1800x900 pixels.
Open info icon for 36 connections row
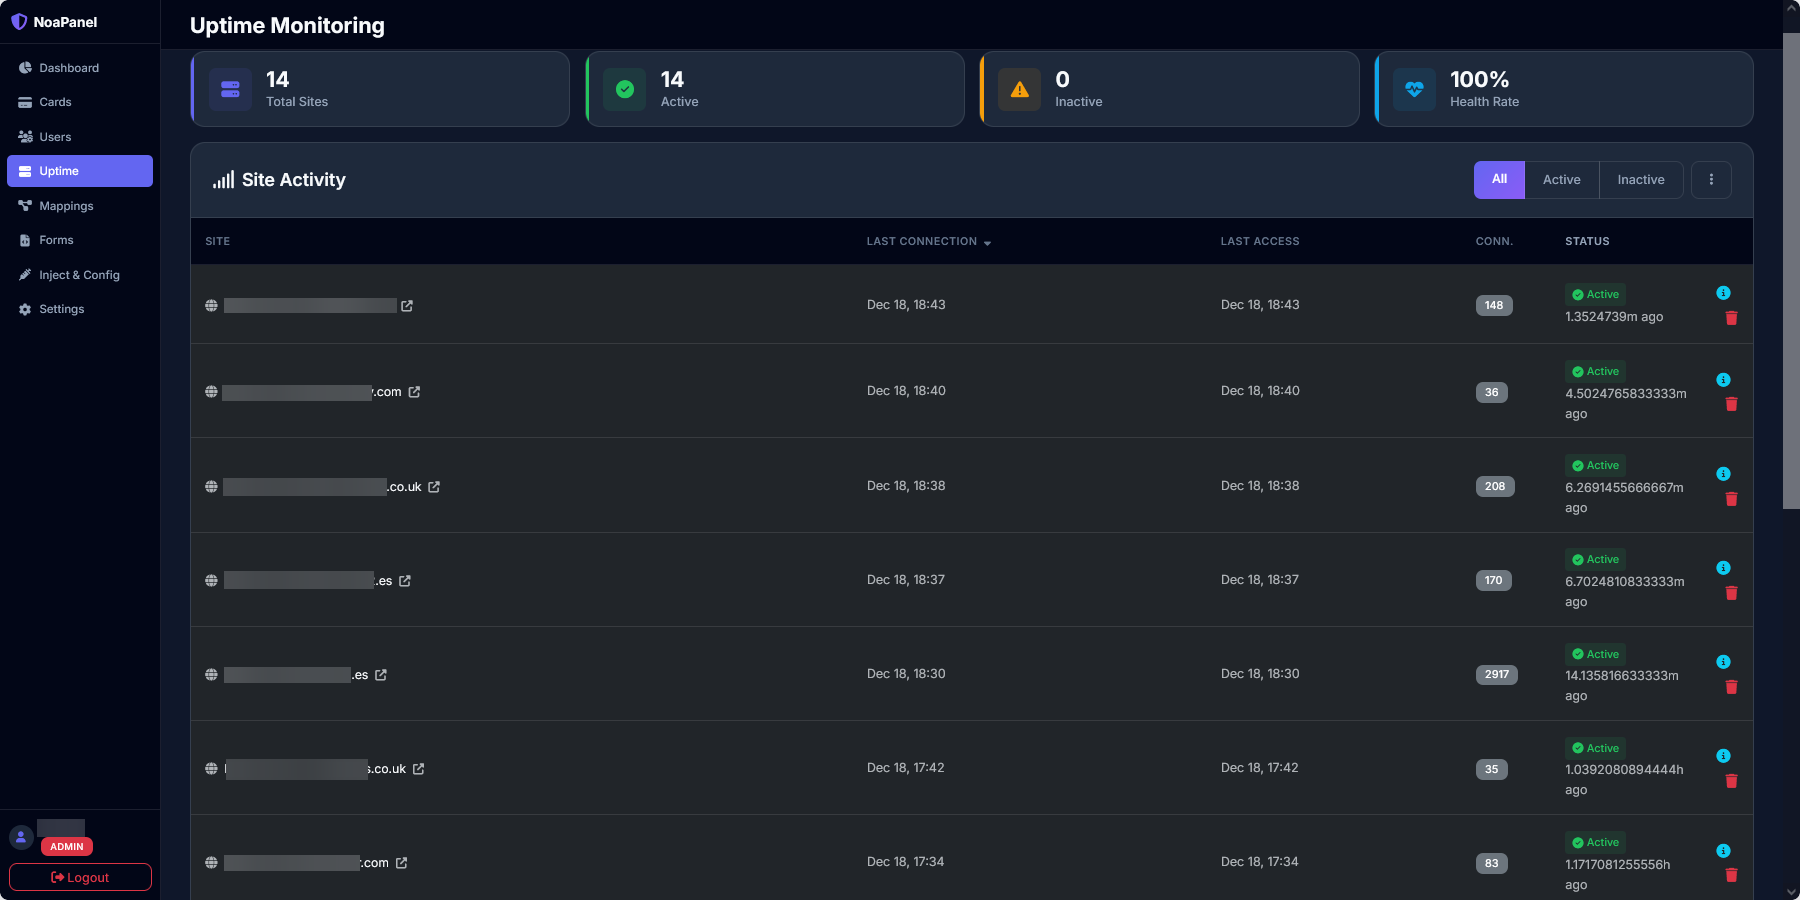[1723, 380]
